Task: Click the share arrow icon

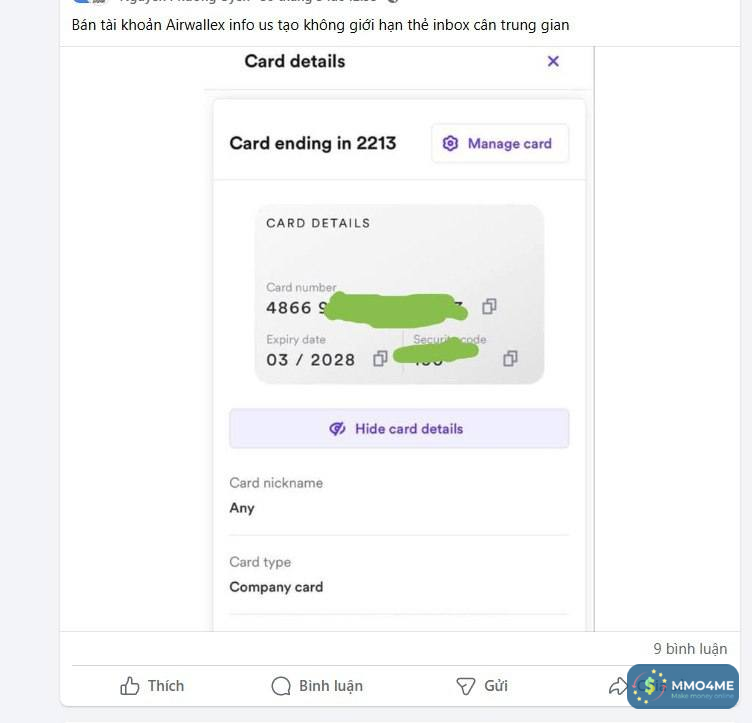Action: 617,686
